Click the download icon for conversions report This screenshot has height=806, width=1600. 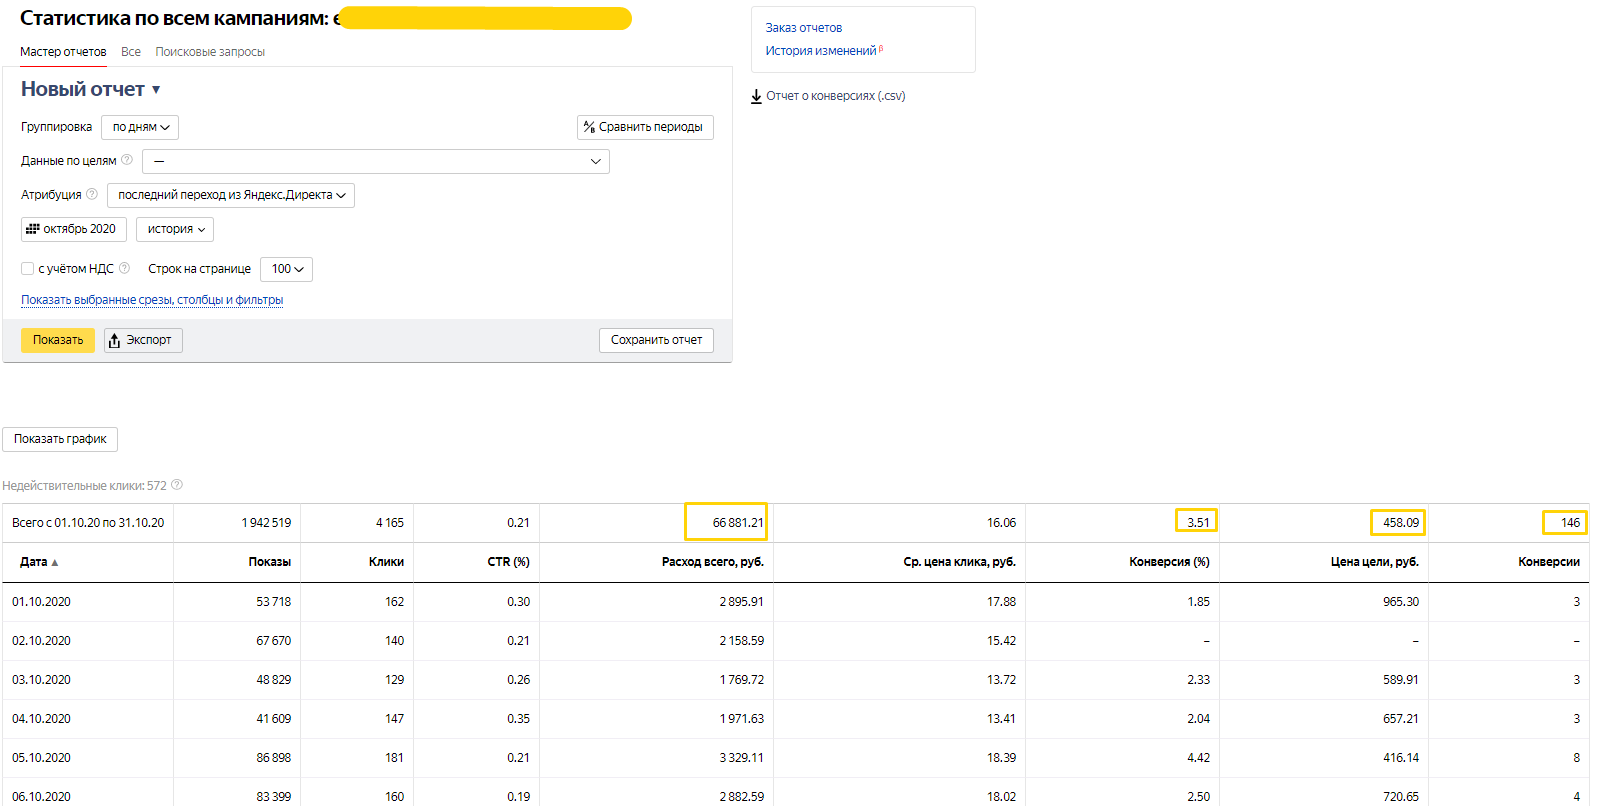pos(757,96)
